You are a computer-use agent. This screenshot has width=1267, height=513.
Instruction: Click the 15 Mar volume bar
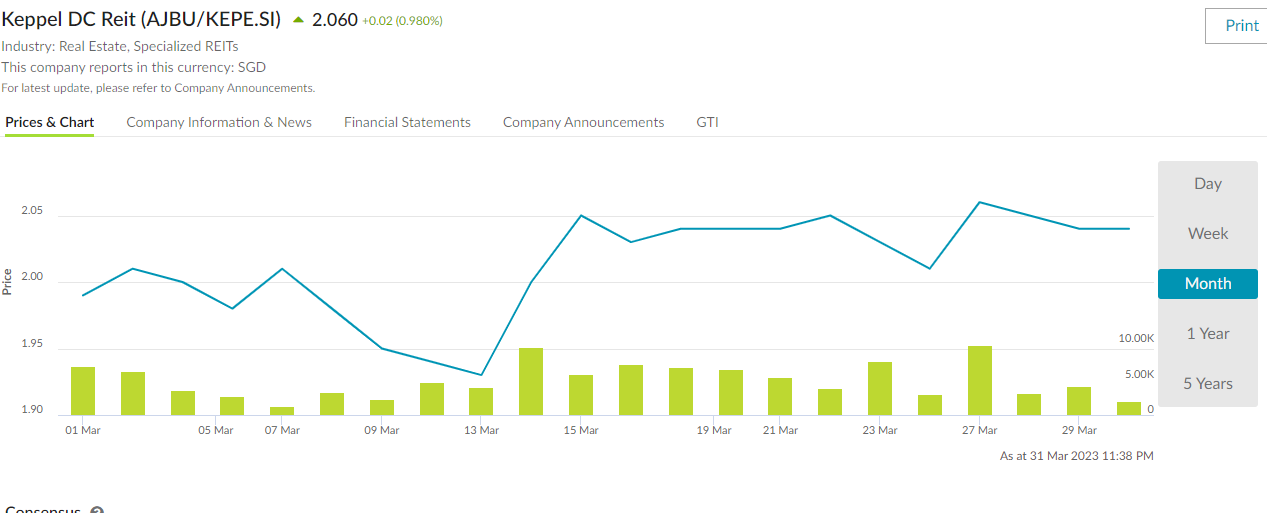pos(581,395)
